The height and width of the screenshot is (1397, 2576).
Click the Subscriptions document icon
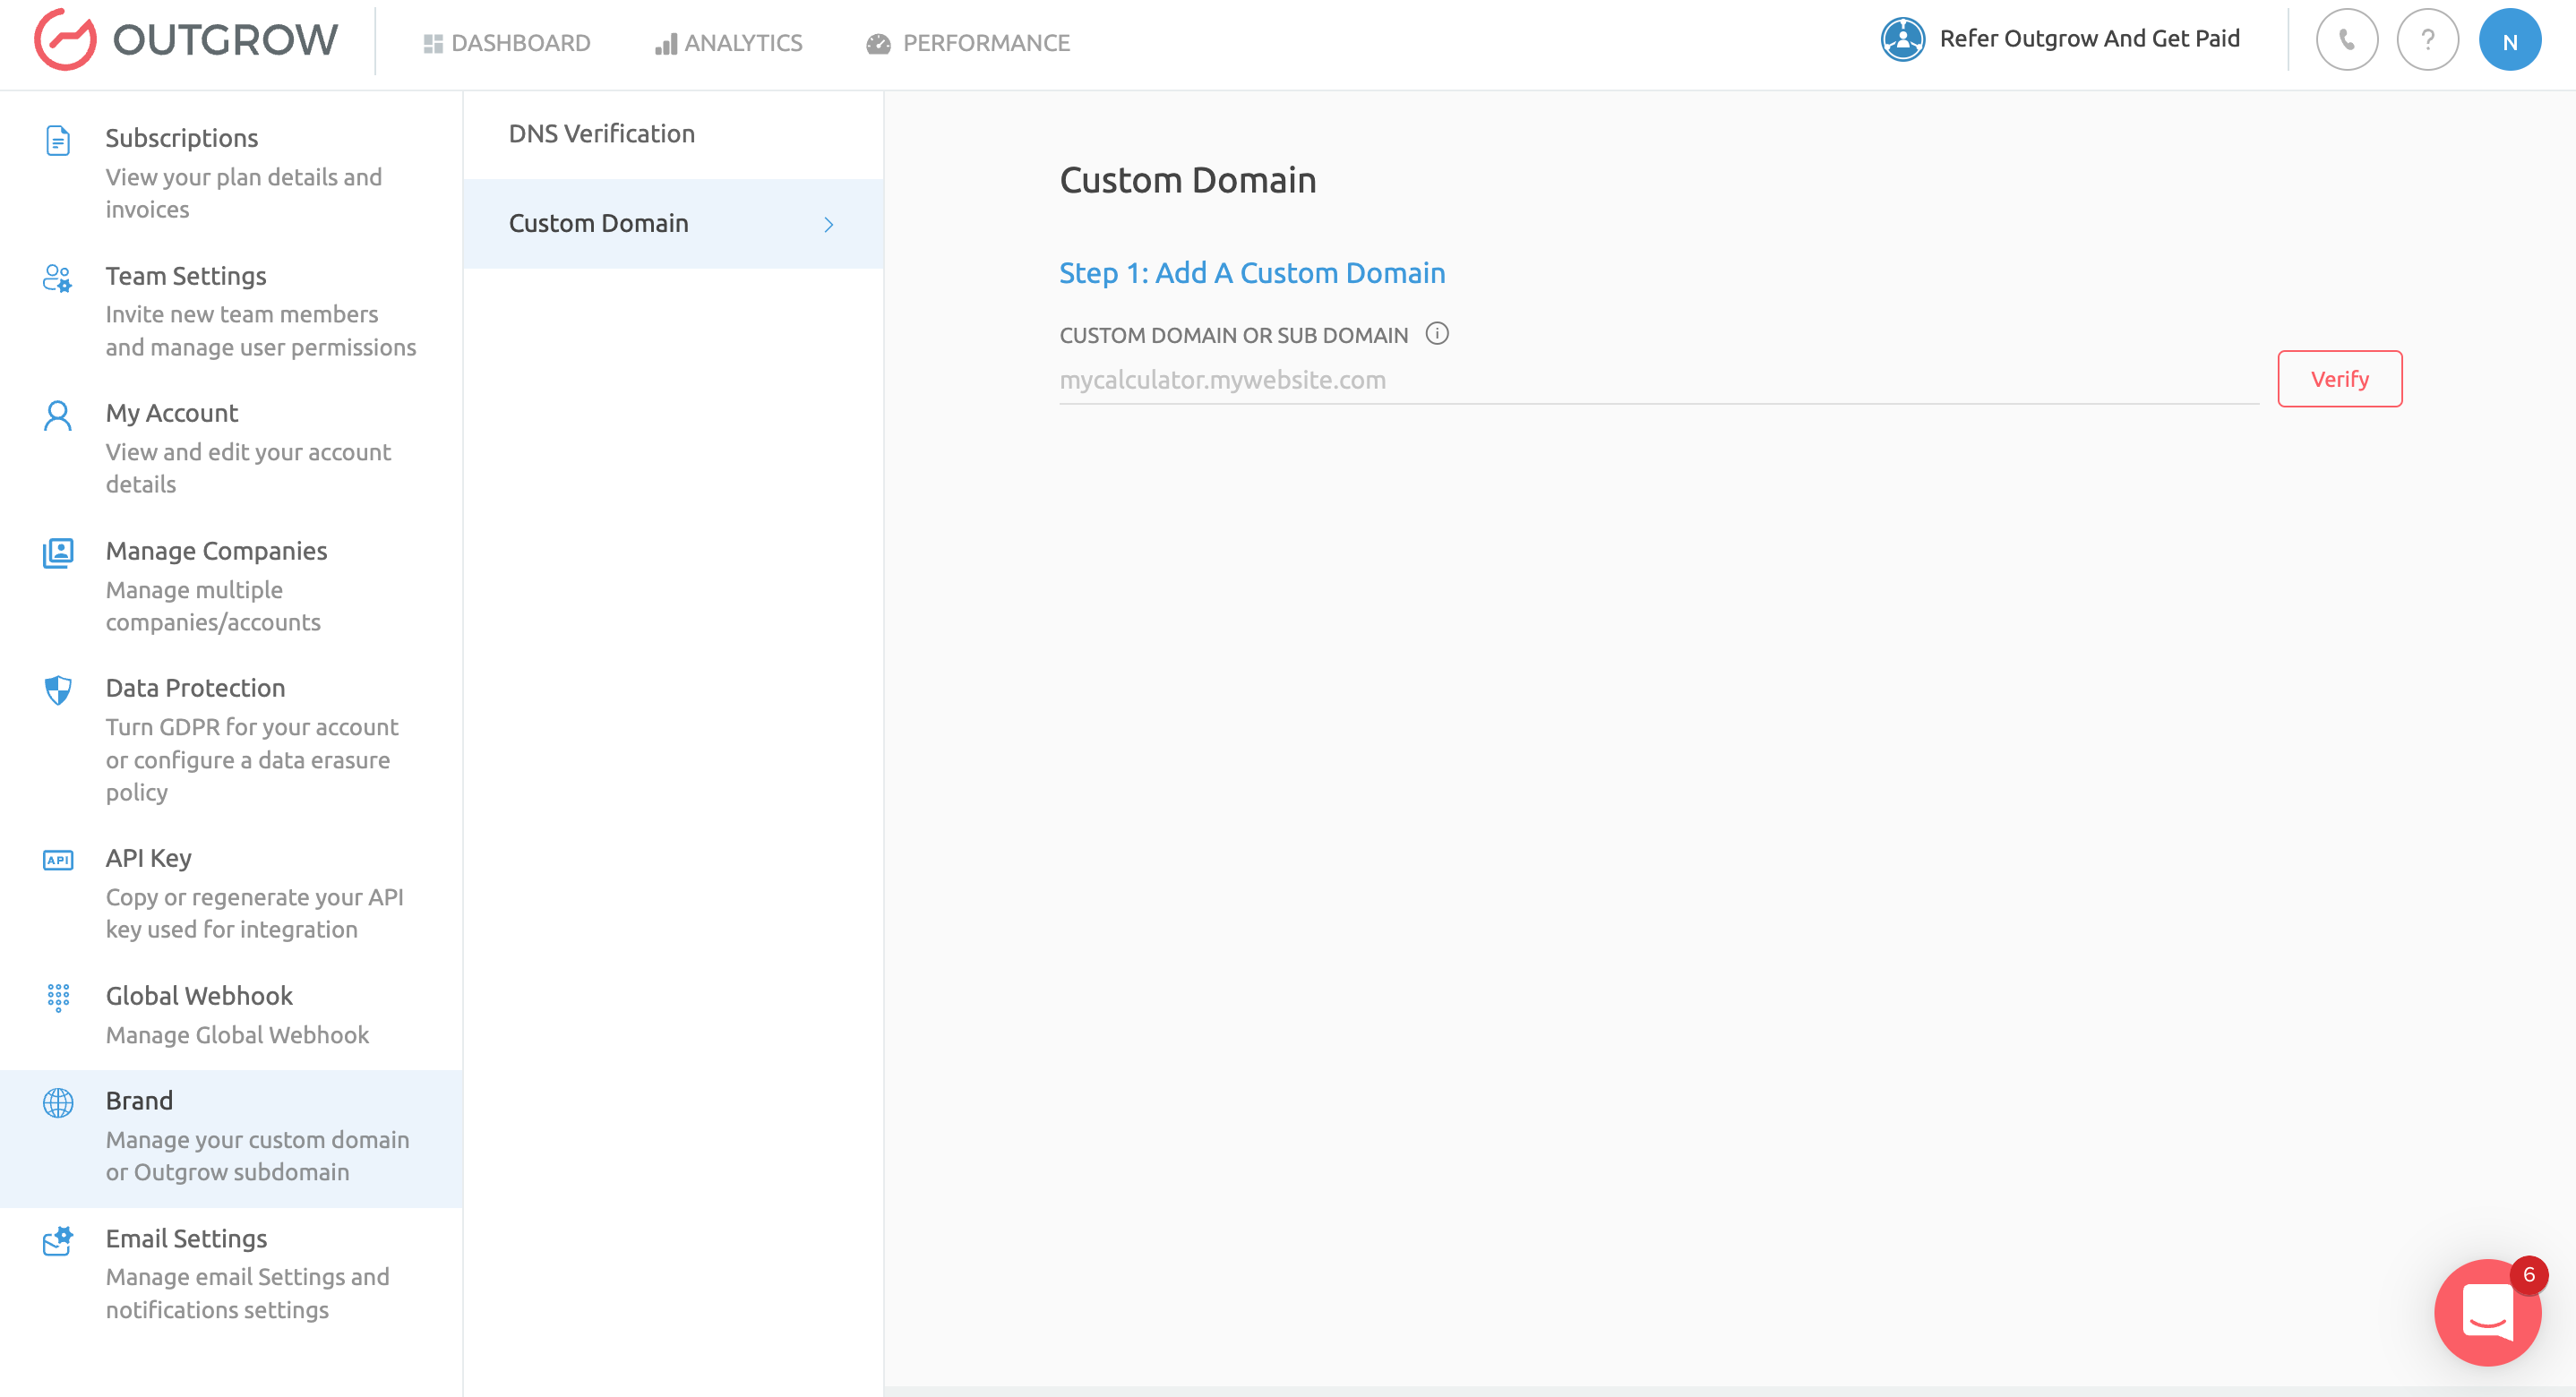[58, 140]
